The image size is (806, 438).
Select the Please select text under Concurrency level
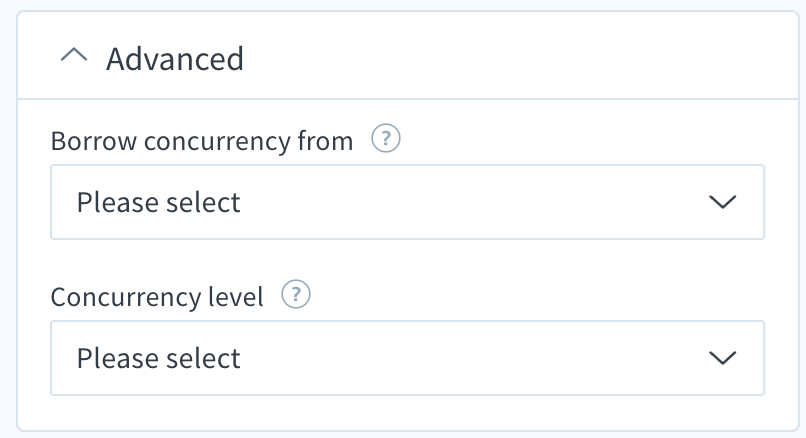(158, 358)
